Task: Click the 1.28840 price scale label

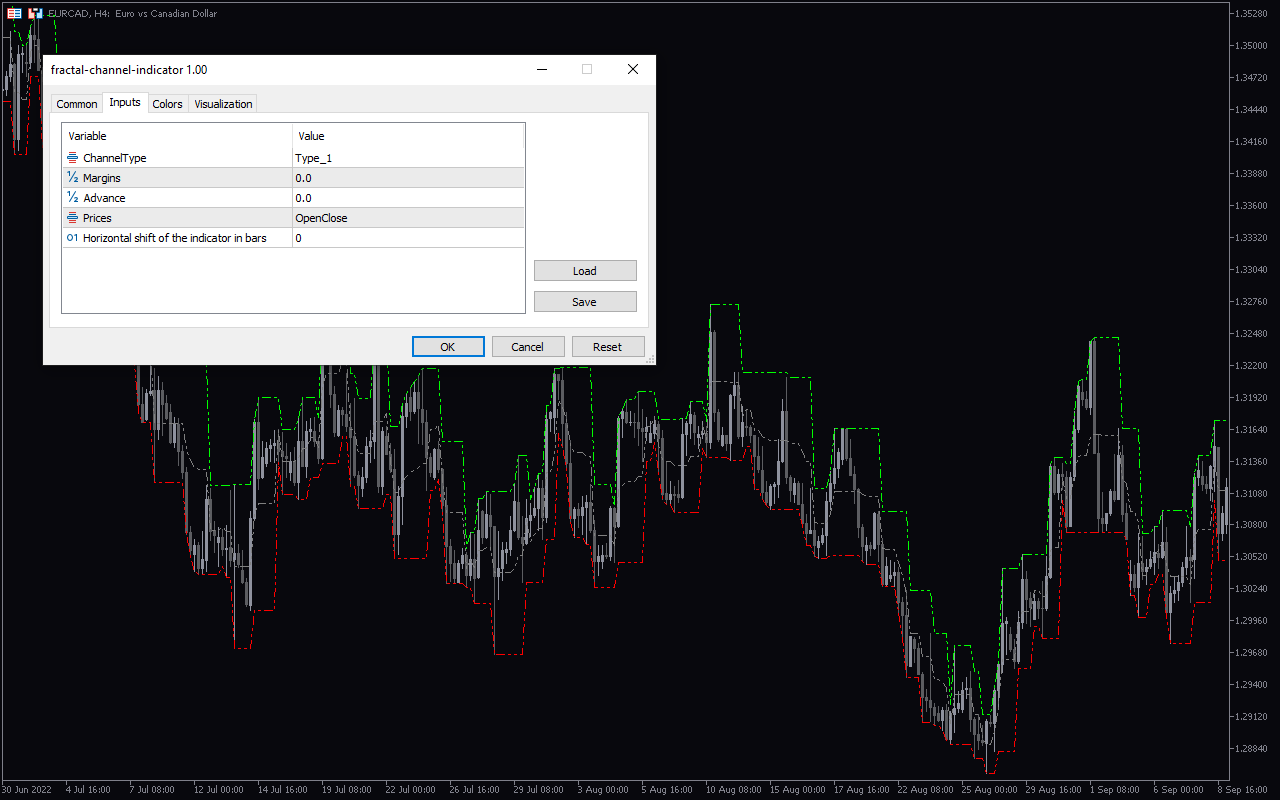Action: click(1251, 749)
